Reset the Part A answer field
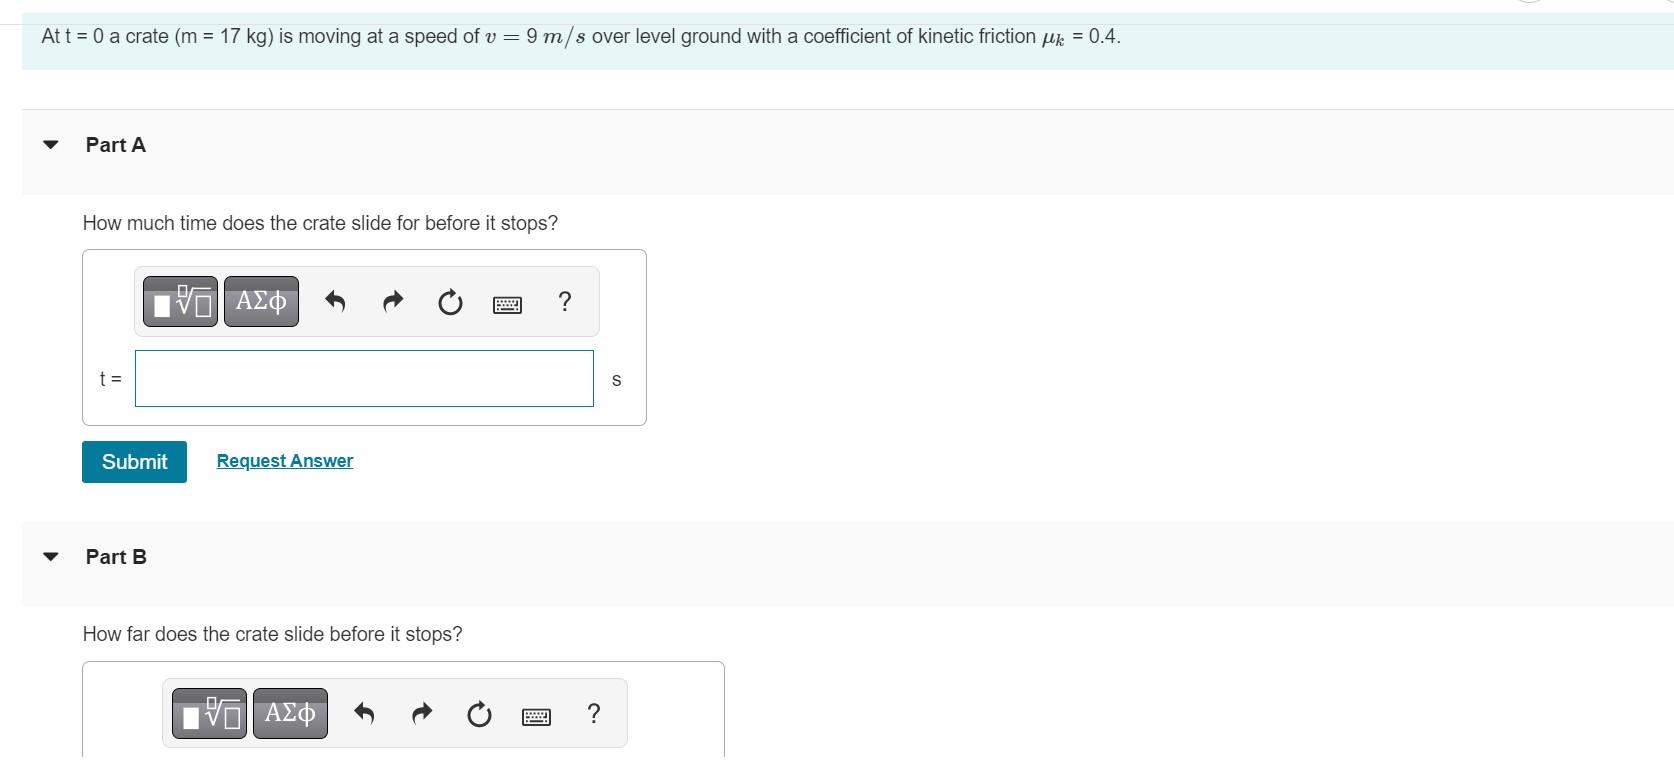 (x=450, y=302)
